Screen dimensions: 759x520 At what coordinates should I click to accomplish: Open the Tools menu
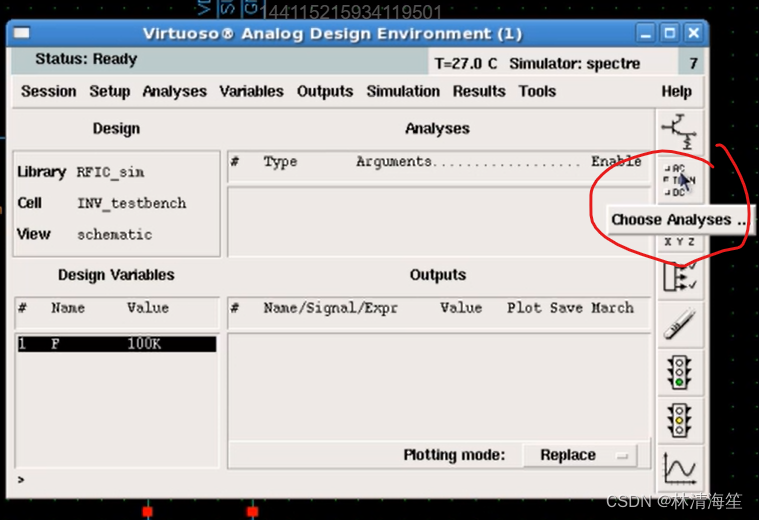click(537, 91)
